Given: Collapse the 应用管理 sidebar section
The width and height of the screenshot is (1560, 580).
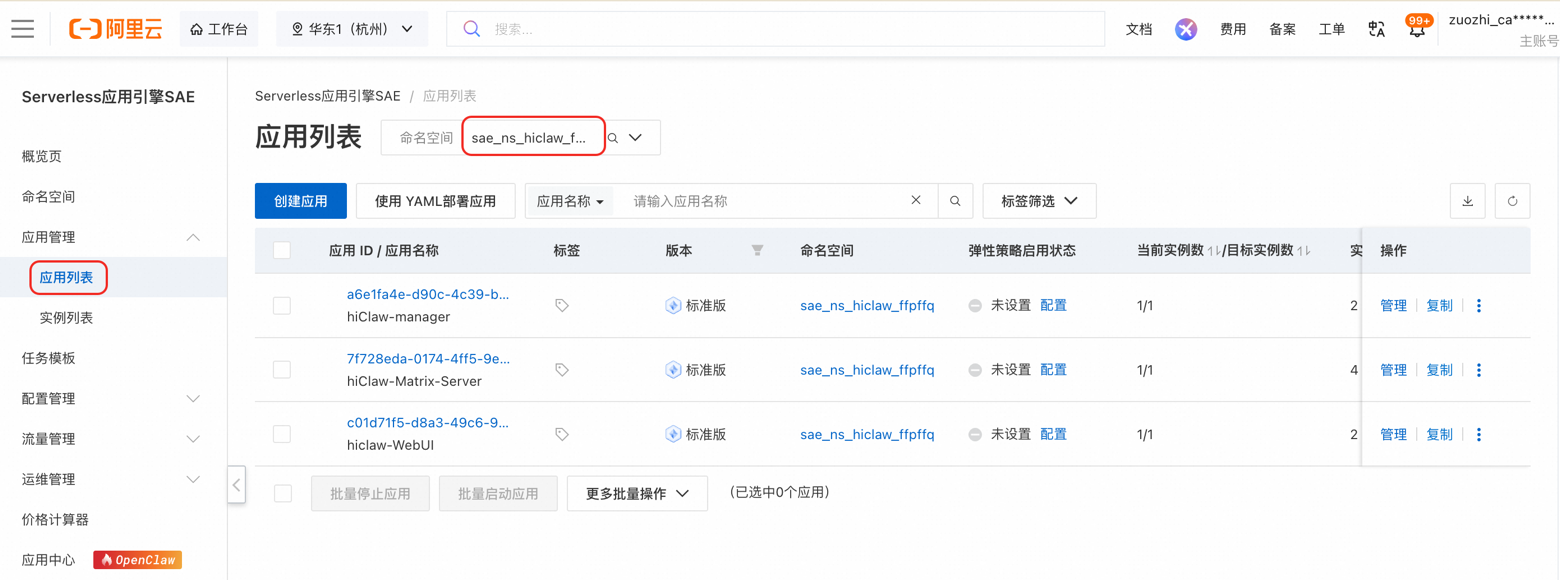Looking at the screenshot, I should pos(193,237).
